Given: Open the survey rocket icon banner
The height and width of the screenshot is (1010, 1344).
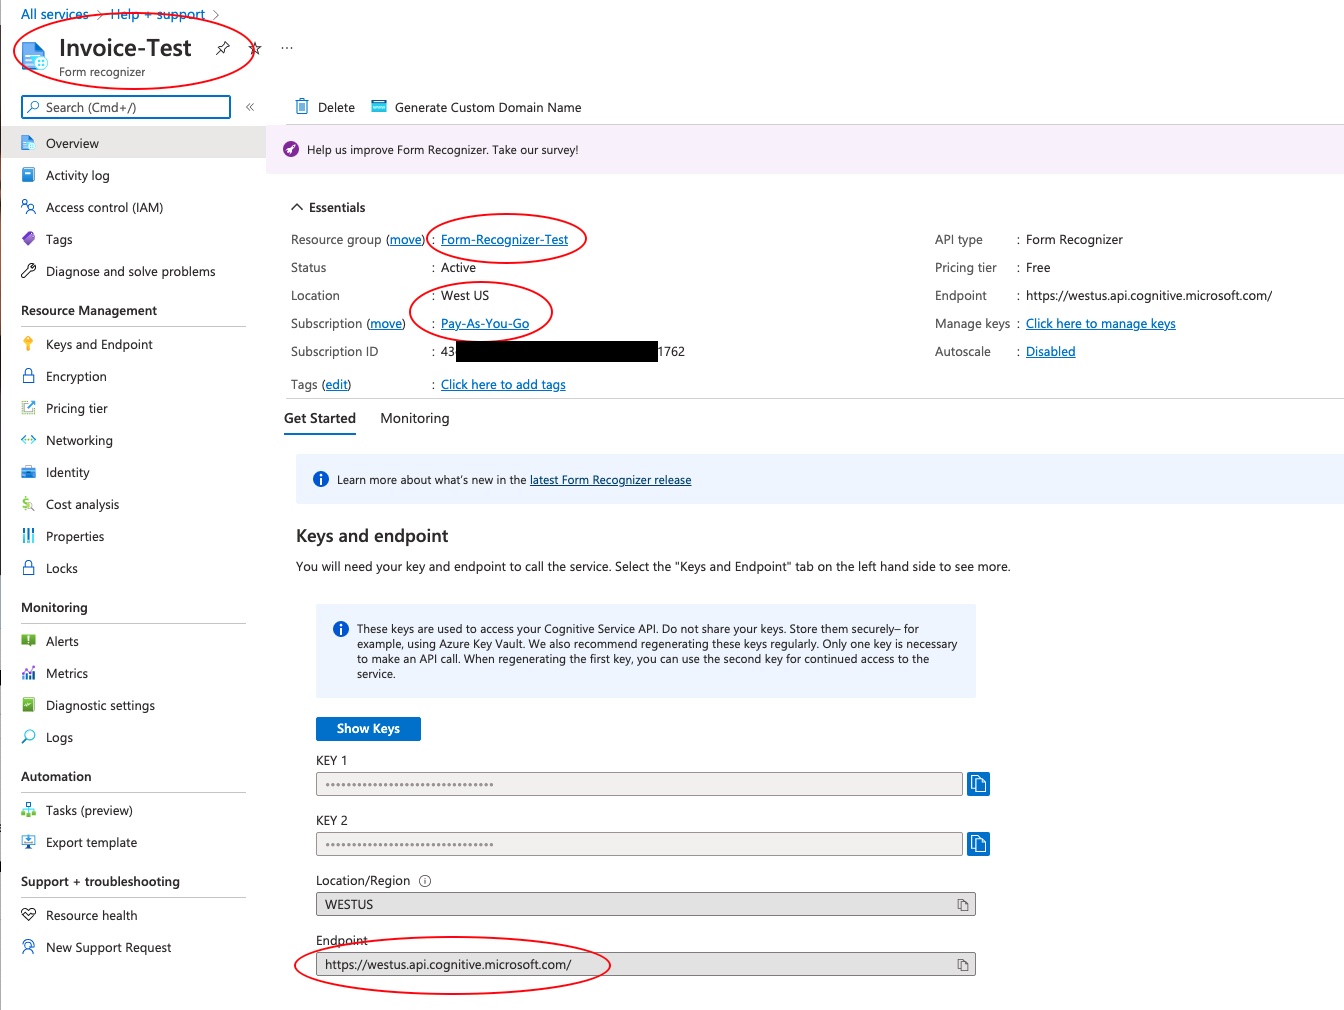Looking at the screenshot, I should (291, 150).
